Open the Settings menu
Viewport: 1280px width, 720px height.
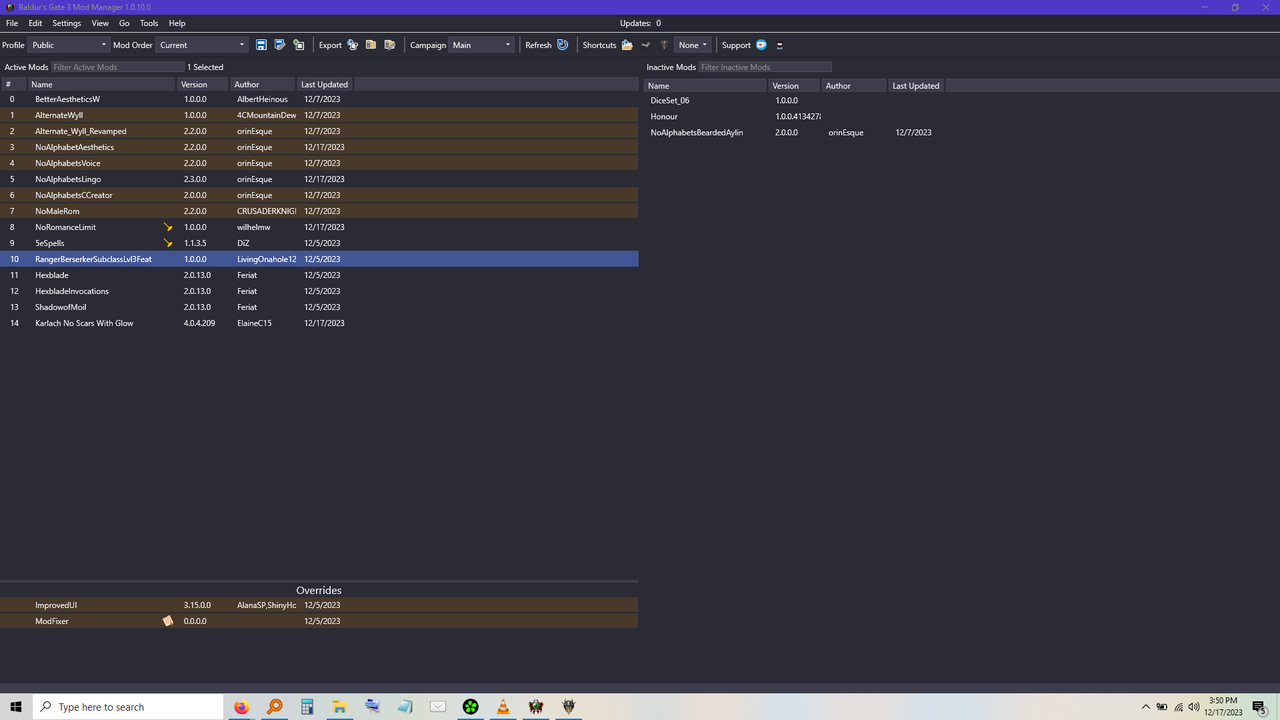point(67,23)
